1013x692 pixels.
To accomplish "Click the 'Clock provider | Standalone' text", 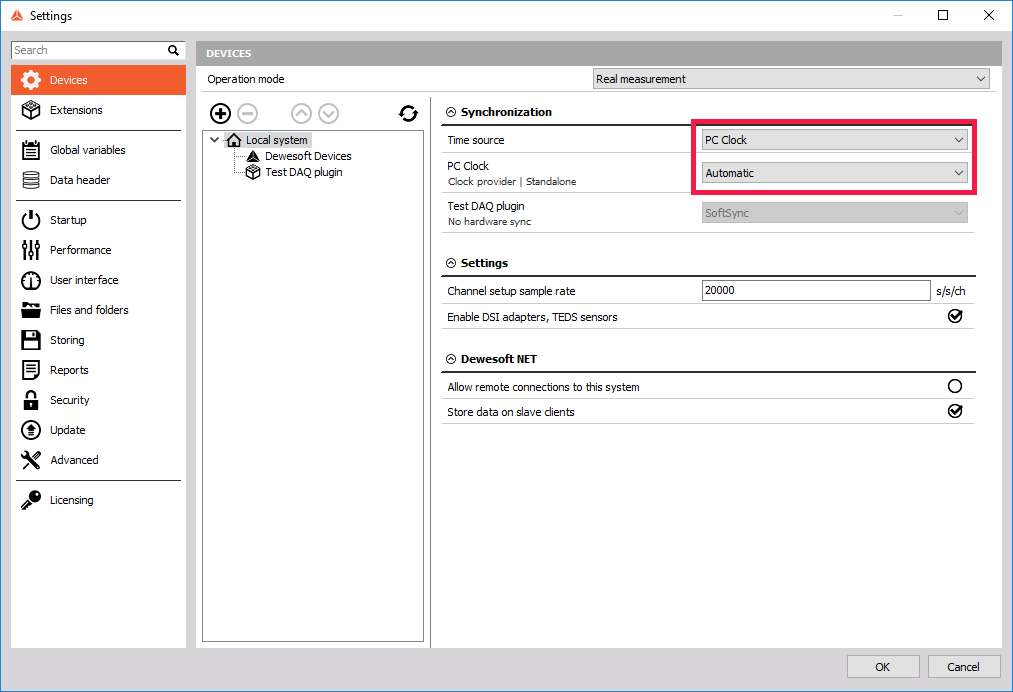I will tap(512, 182).
